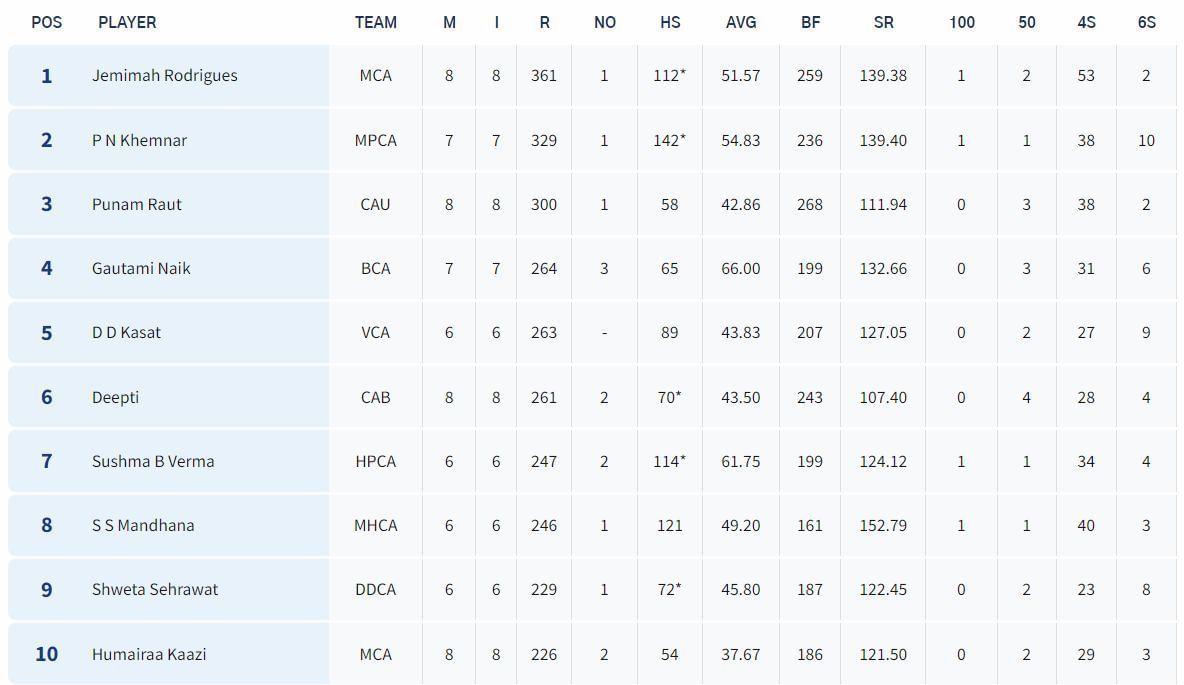Open Jemimah Rodrigues player profile
1184x685 pixels.
[x=165, y=75]
